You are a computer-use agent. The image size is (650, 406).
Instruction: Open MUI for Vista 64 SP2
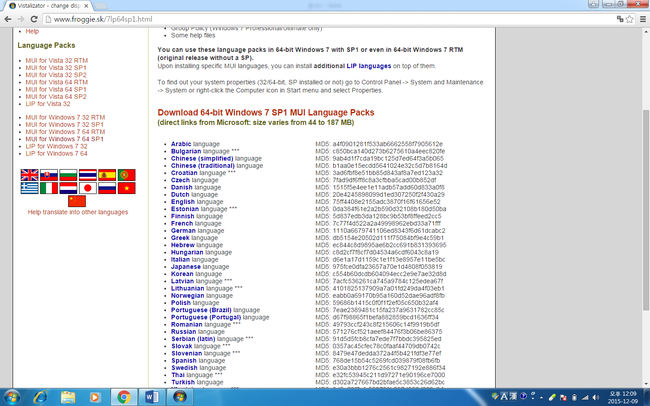[x=56, y=96]
